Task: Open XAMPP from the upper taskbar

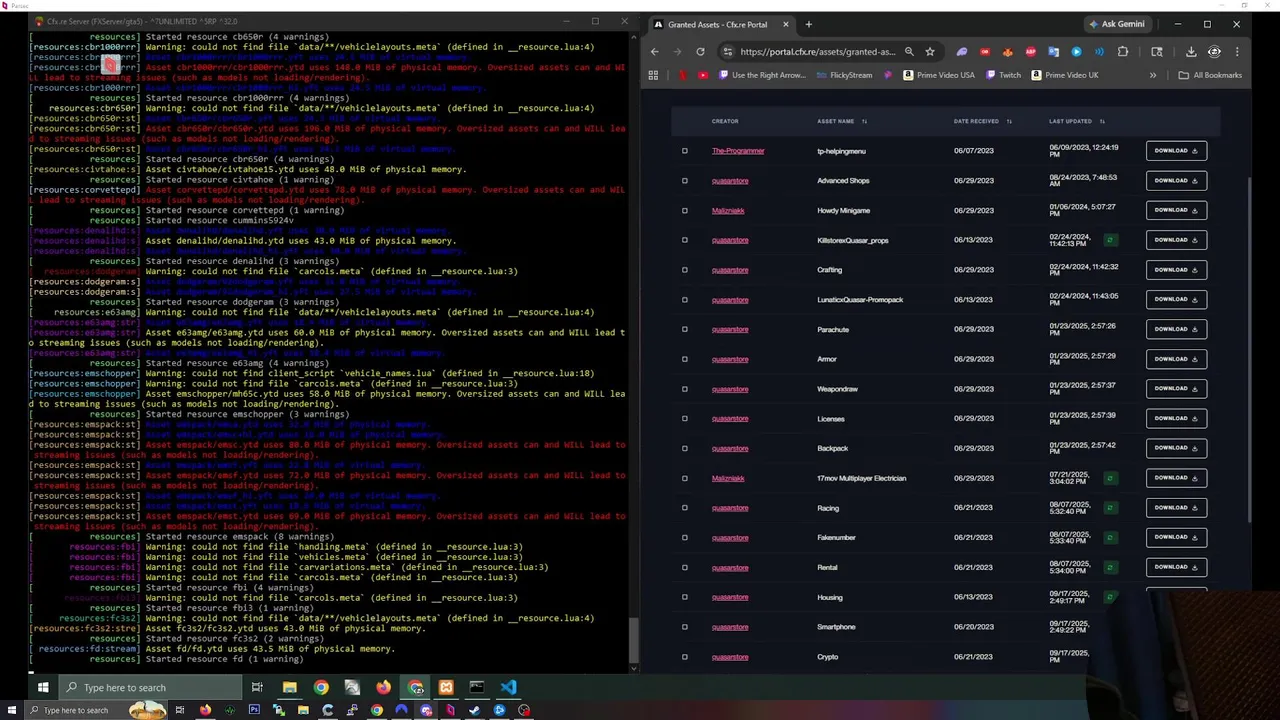Action: [446, 687]
